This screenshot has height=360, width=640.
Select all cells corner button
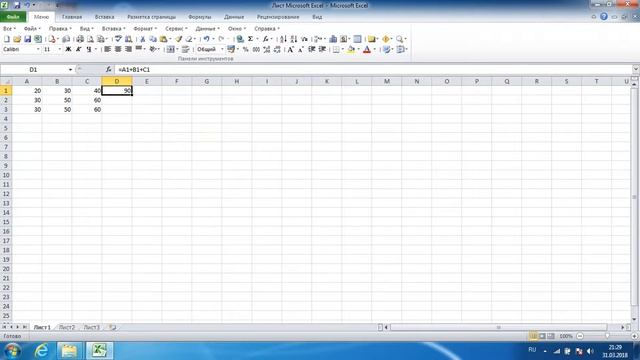tap(6, 81)
